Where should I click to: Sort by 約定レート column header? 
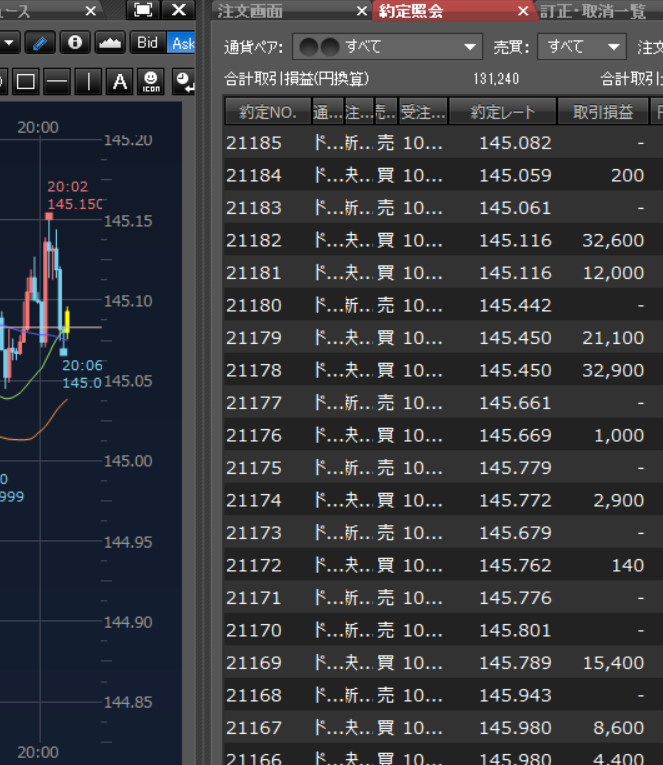pyautogui.click(x=502, y=112)
